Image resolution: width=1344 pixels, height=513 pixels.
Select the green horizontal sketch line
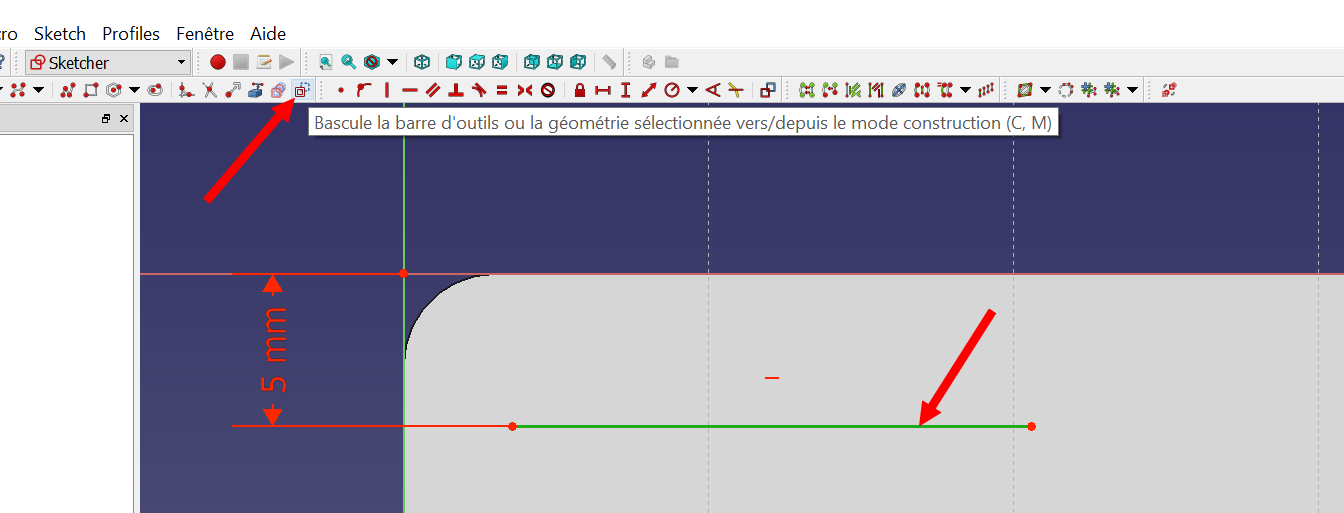click(x=771, y=426)
